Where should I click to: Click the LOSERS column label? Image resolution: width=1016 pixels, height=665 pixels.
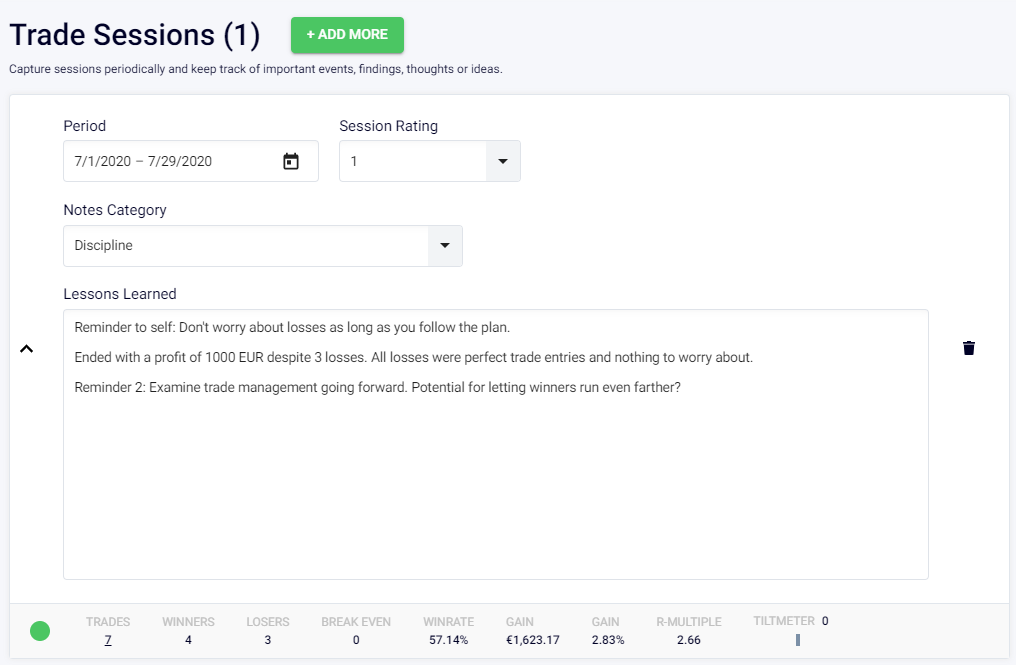pos(268,622)
